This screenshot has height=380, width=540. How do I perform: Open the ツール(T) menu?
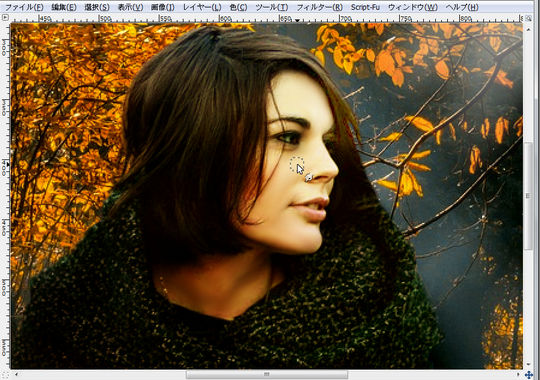coord(272,7)
